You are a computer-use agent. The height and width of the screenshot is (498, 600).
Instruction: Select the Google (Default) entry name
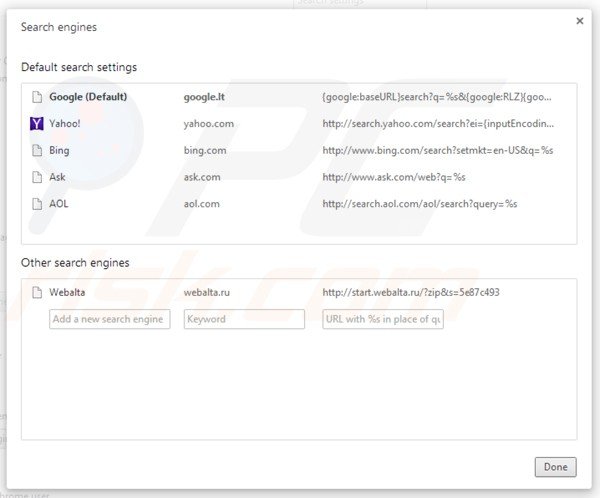88,97
